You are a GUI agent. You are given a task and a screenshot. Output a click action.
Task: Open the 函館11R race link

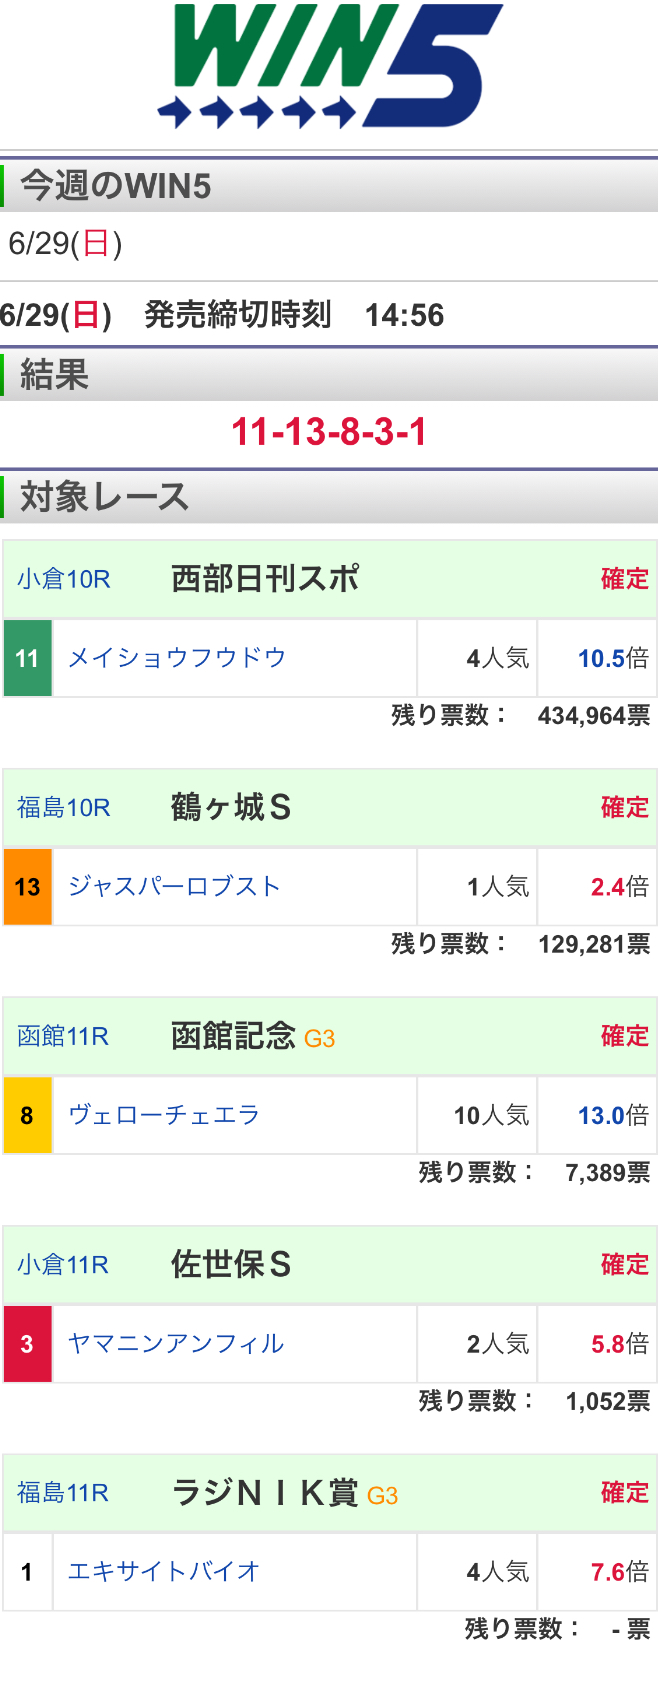coord(63,1036)
